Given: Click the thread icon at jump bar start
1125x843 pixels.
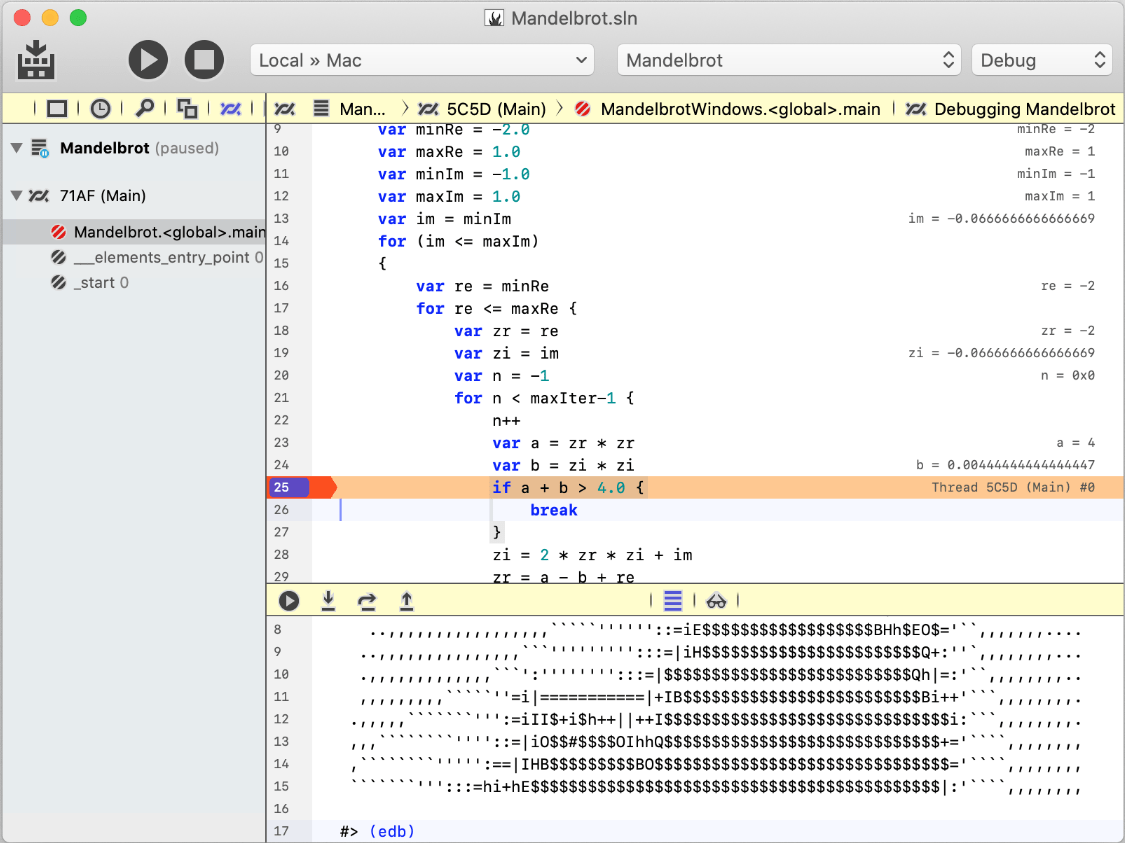Looking at the screenshot, I should pos(285,109).
